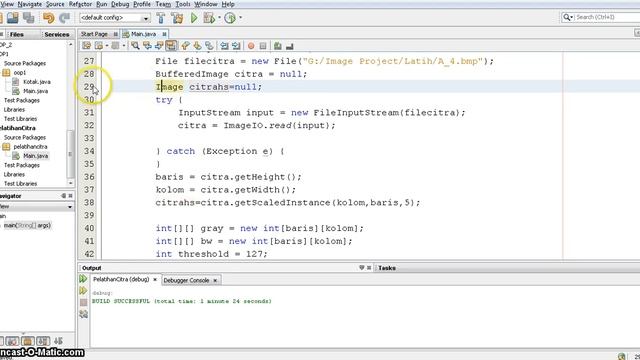Click Projects panel scrollbar down arrow
The image size is (640, 360).
click(x=71, y=183)
